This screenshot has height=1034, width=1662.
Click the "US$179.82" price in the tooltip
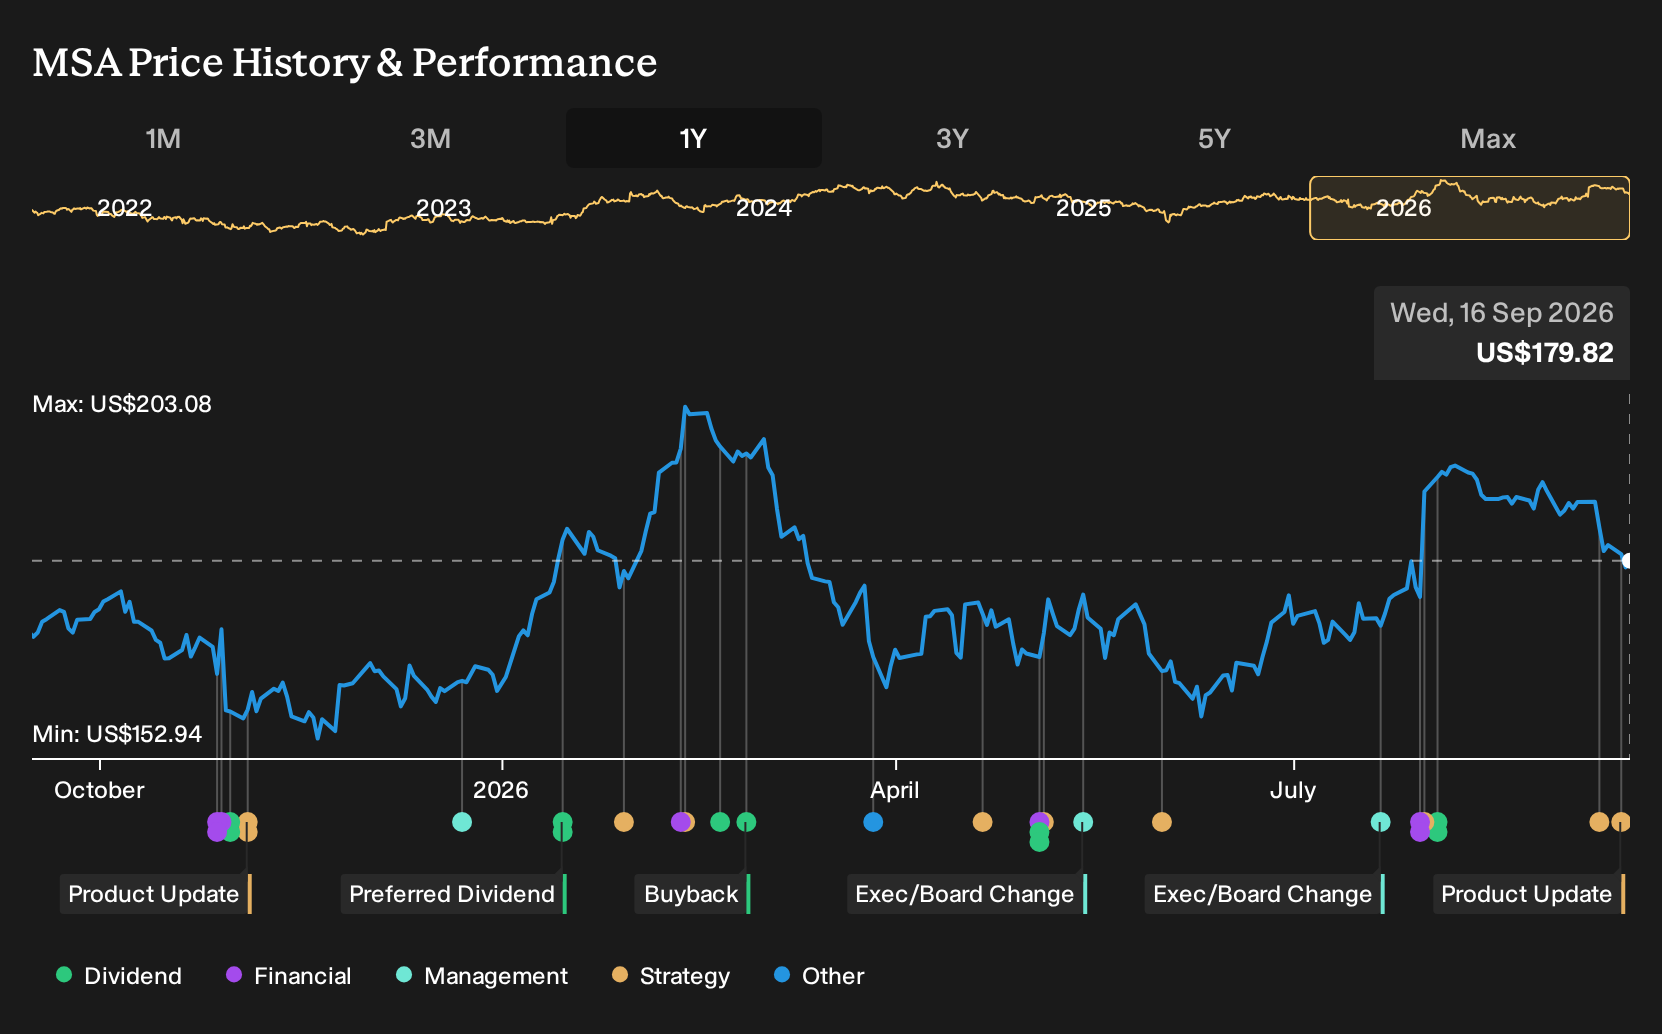coord(1545,353)
